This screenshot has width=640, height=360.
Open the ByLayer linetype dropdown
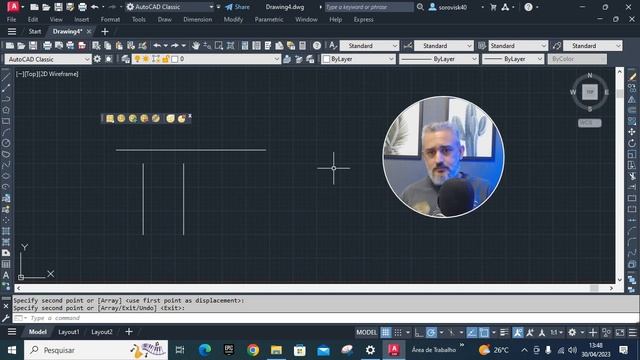(x=438, y=59)
